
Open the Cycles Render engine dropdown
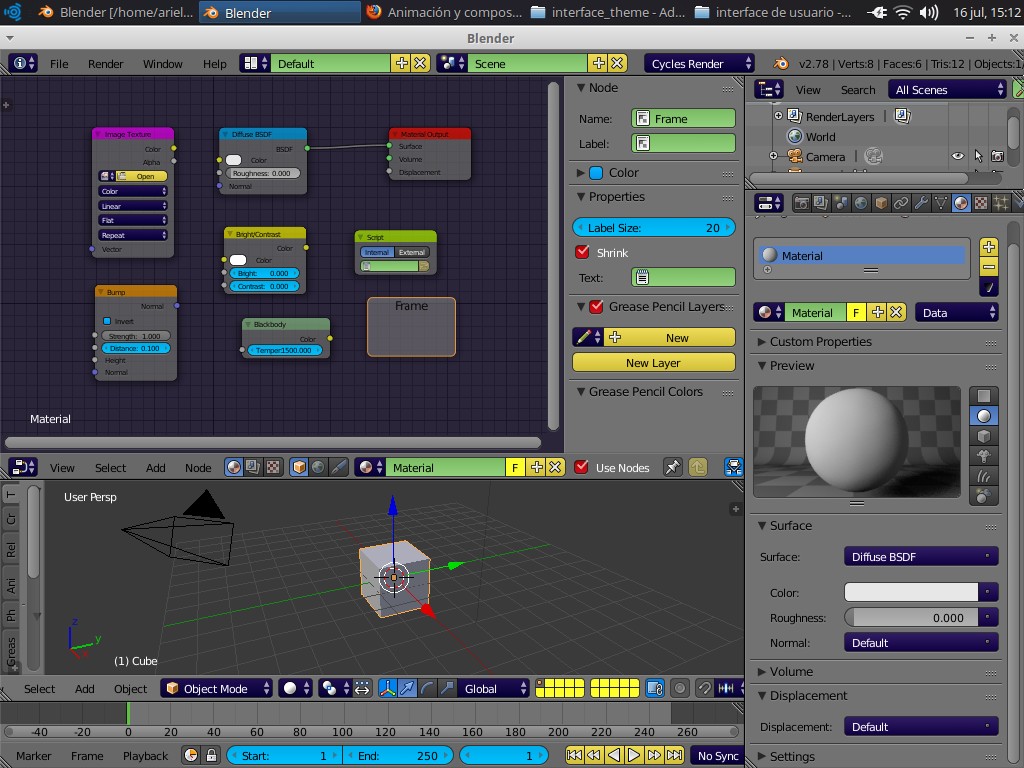click(698, 62)
